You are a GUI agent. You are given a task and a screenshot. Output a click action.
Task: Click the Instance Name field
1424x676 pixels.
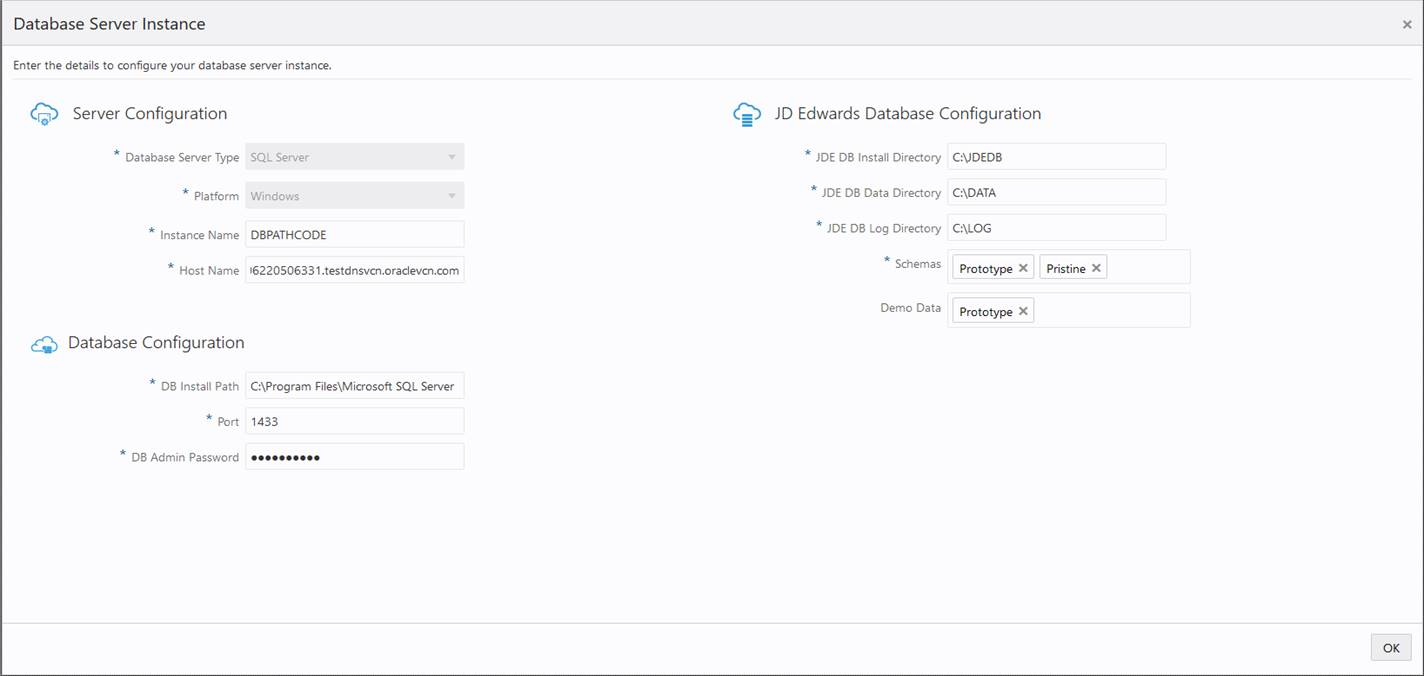click(x=354, y=234)
